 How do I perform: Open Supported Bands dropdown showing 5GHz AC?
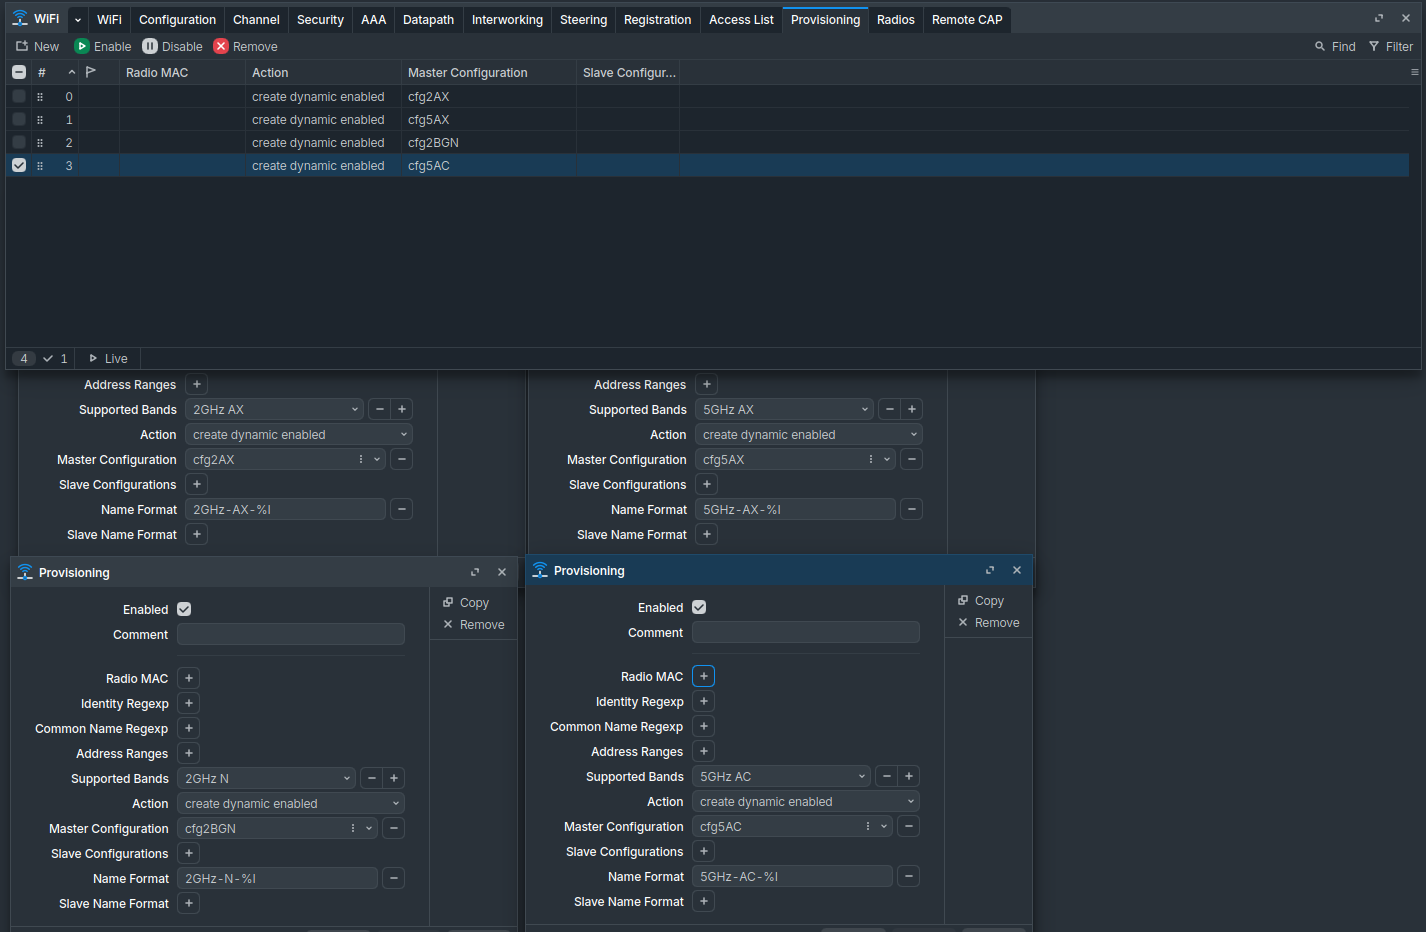point(782,777)
